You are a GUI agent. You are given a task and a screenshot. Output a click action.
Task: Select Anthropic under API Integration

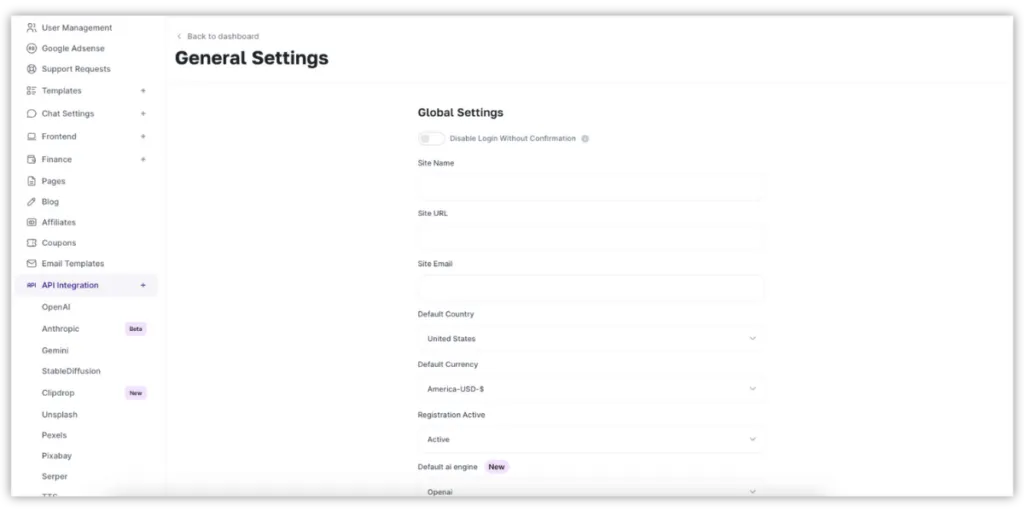click(x=60, y=329)
